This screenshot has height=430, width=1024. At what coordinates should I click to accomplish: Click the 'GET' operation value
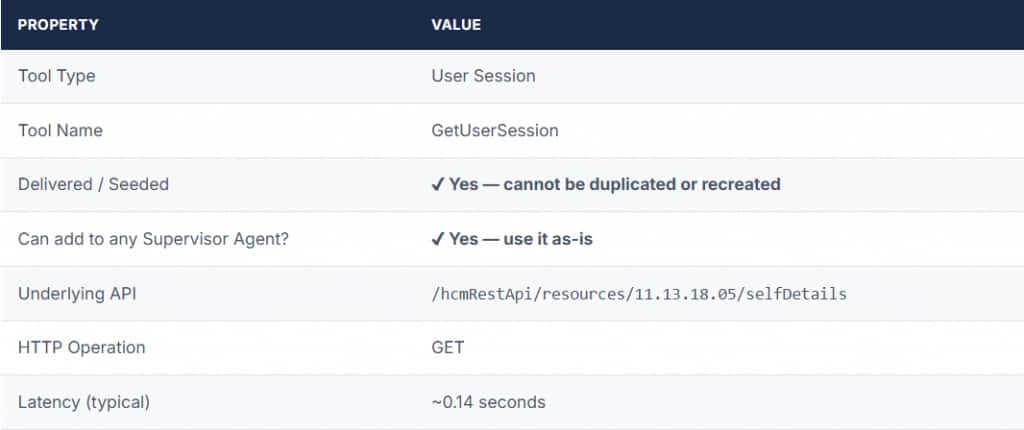[447, 348]
